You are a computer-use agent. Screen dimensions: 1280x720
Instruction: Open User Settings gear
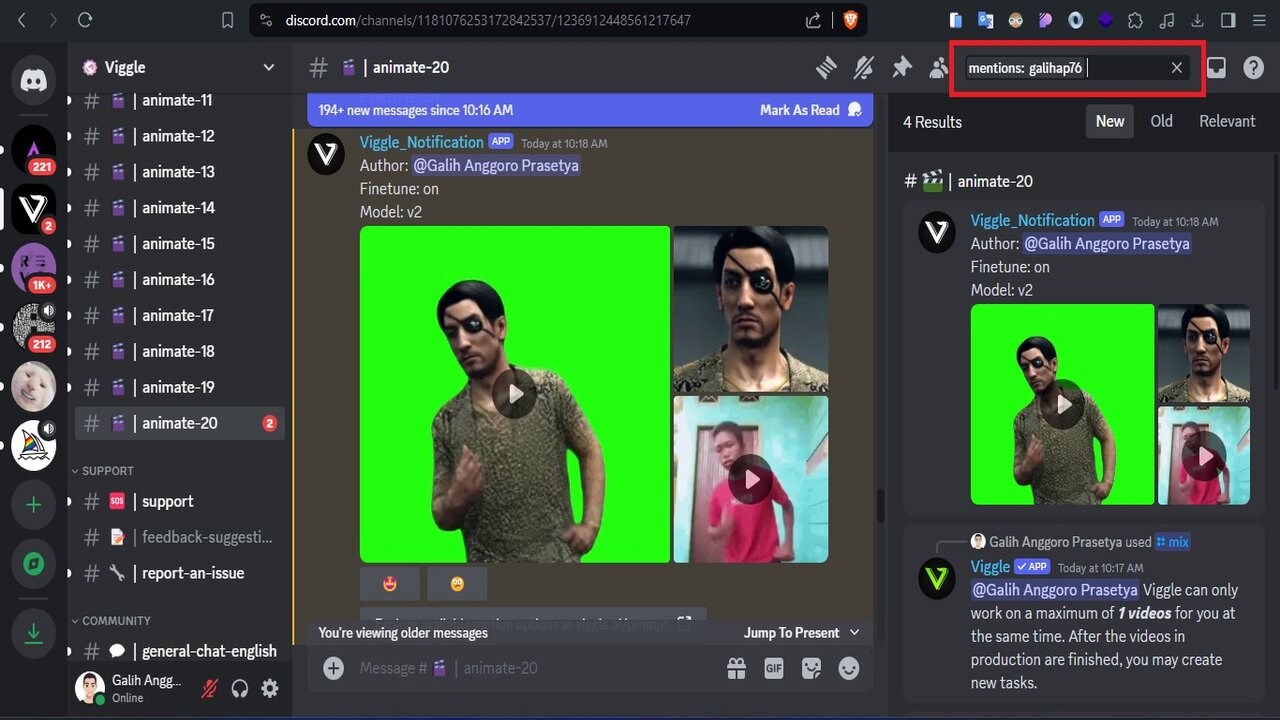(x=270, y=688)
